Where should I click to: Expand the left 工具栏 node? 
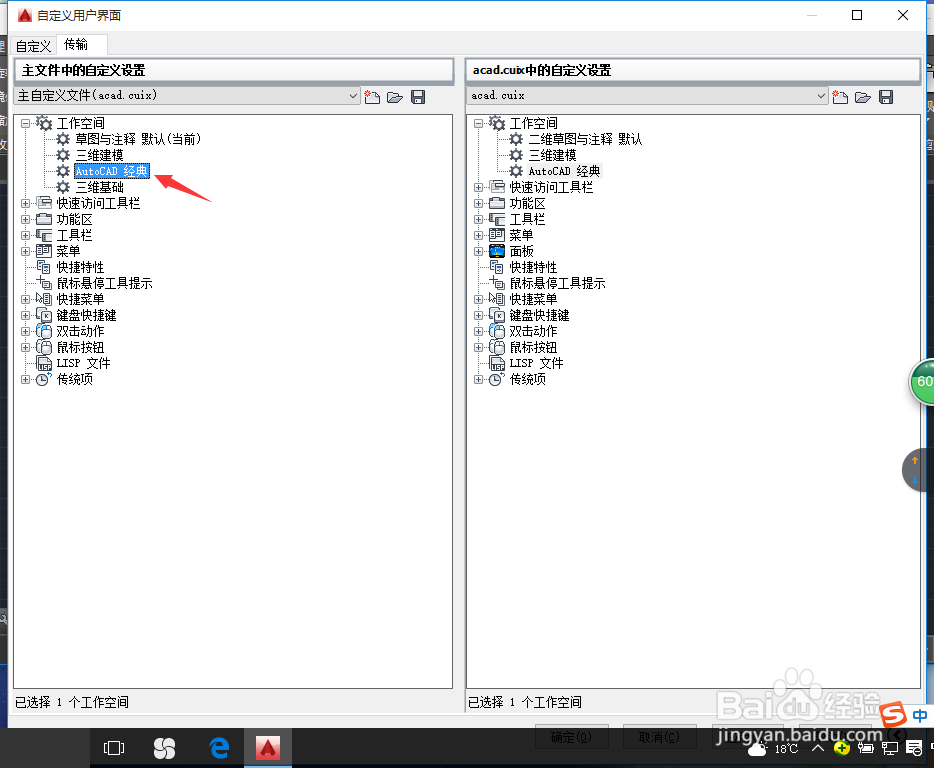(25, 236)
